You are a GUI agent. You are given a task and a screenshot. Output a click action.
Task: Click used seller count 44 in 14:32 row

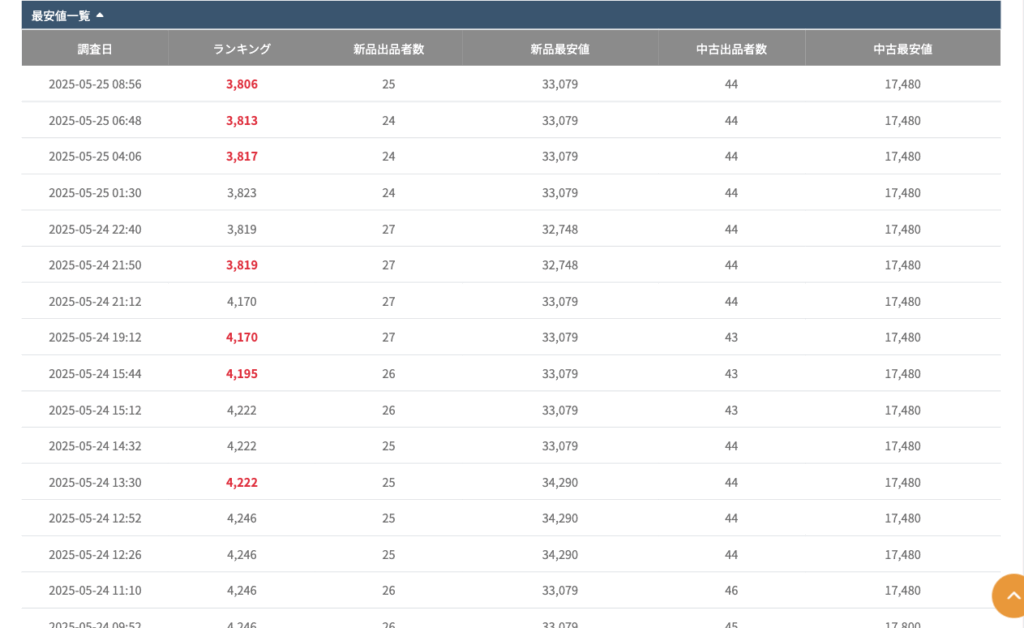tap(731, 447)
